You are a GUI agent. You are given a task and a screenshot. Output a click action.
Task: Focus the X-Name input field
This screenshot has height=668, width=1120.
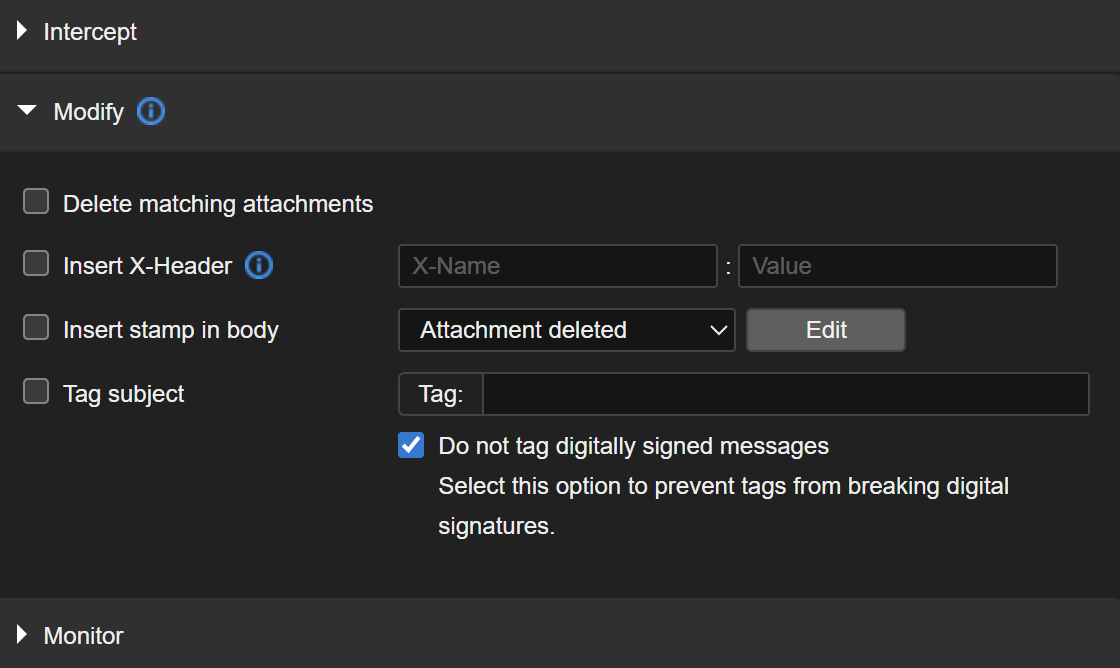tap(557, 266)
